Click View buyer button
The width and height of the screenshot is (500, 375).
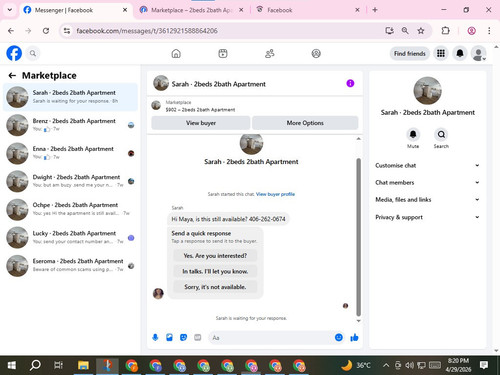click(x=201, y=123)
